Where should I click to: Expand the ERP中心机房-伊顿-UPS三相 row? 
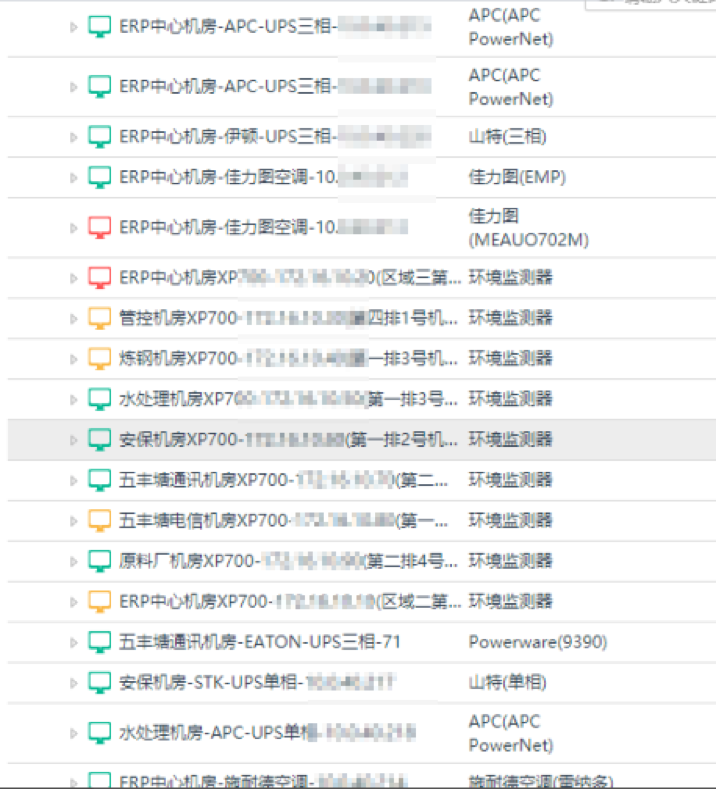tap(73, 137)
